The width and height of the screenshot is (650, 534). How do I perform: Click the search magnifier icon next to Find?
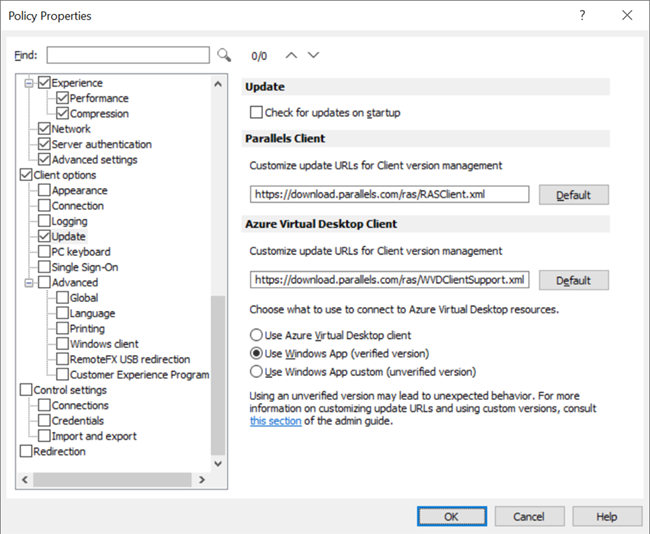click(224, 55)
